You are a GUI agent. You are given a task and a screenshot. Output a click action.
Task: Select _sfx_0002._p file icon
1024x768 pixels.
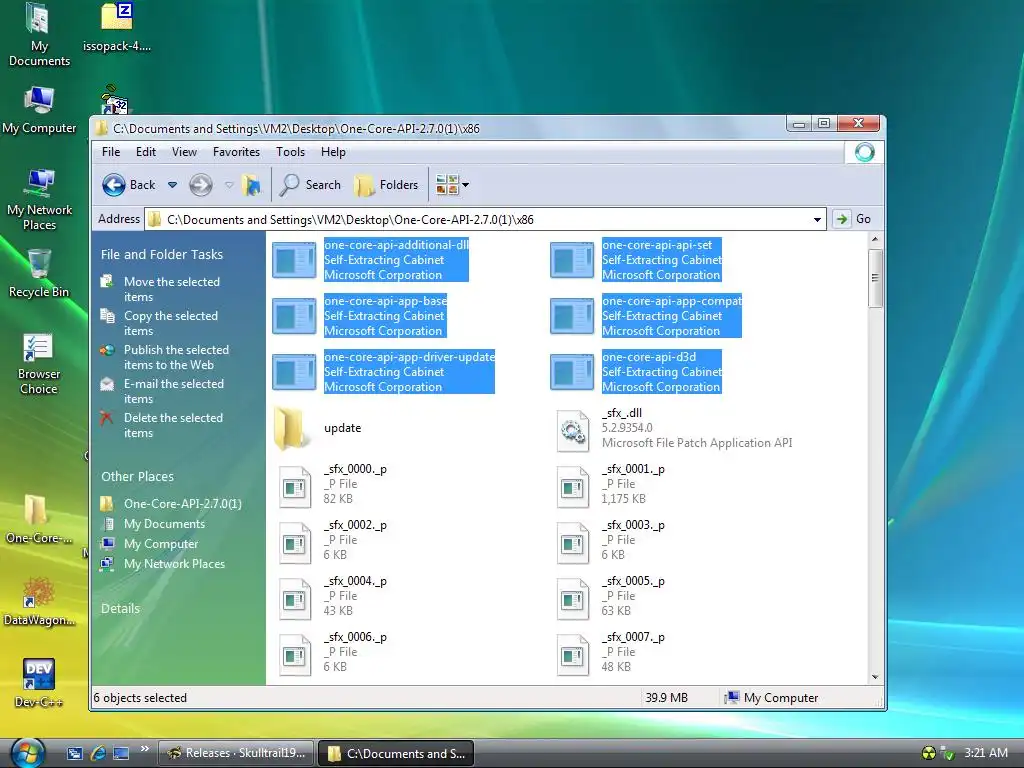click(295, 543)
